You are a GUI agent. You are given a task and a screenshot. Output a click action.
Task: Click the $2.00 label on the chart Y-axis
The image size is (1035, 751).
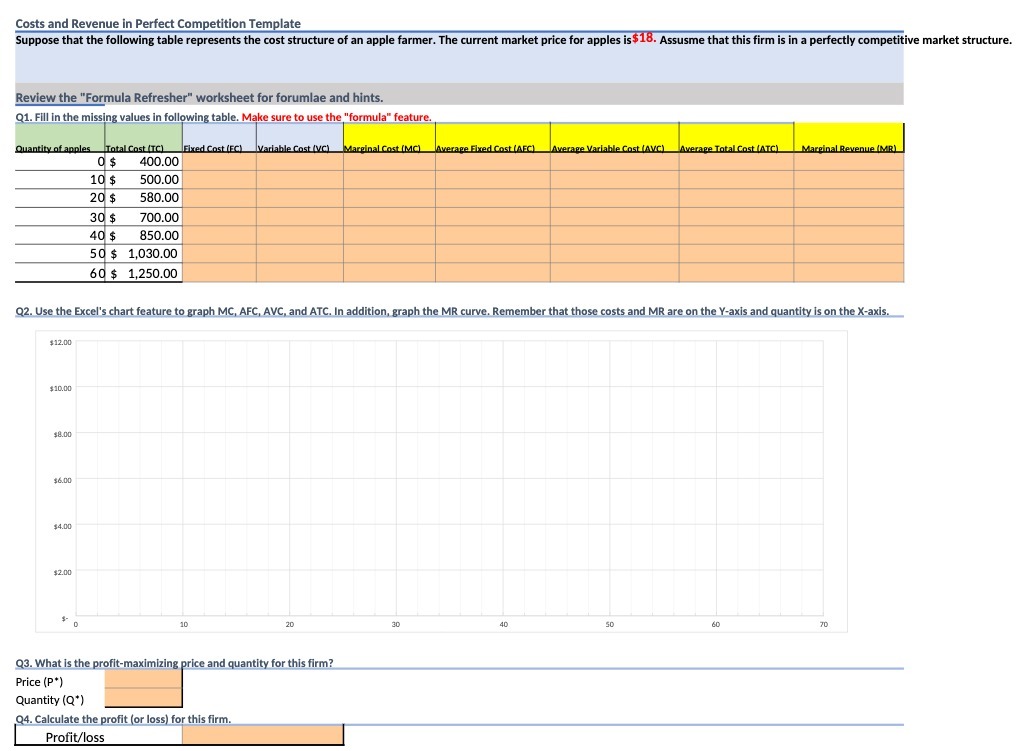pyautogui.click(x=63, y=572)
